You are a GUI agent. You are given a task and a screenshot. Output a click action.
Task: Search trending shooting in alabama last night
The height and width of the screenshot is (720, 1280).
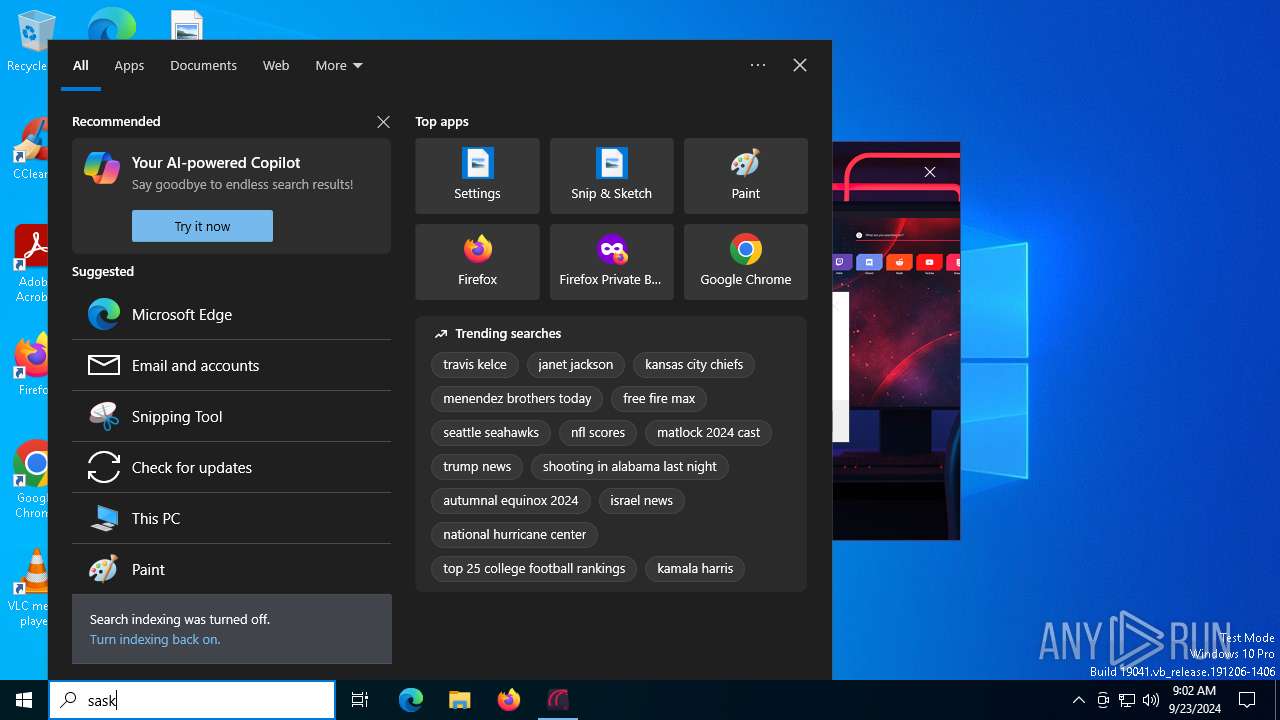click(x=630, y=467)
